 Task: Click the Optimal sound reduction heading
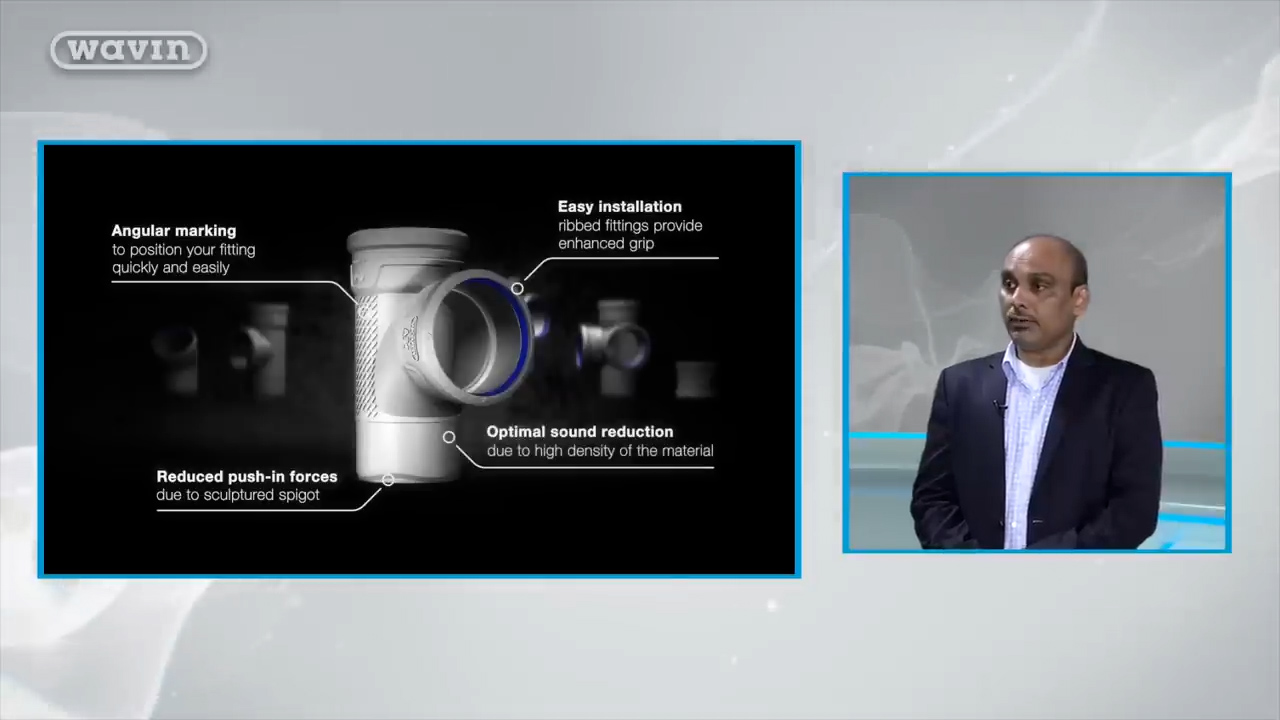pos(579,432)
